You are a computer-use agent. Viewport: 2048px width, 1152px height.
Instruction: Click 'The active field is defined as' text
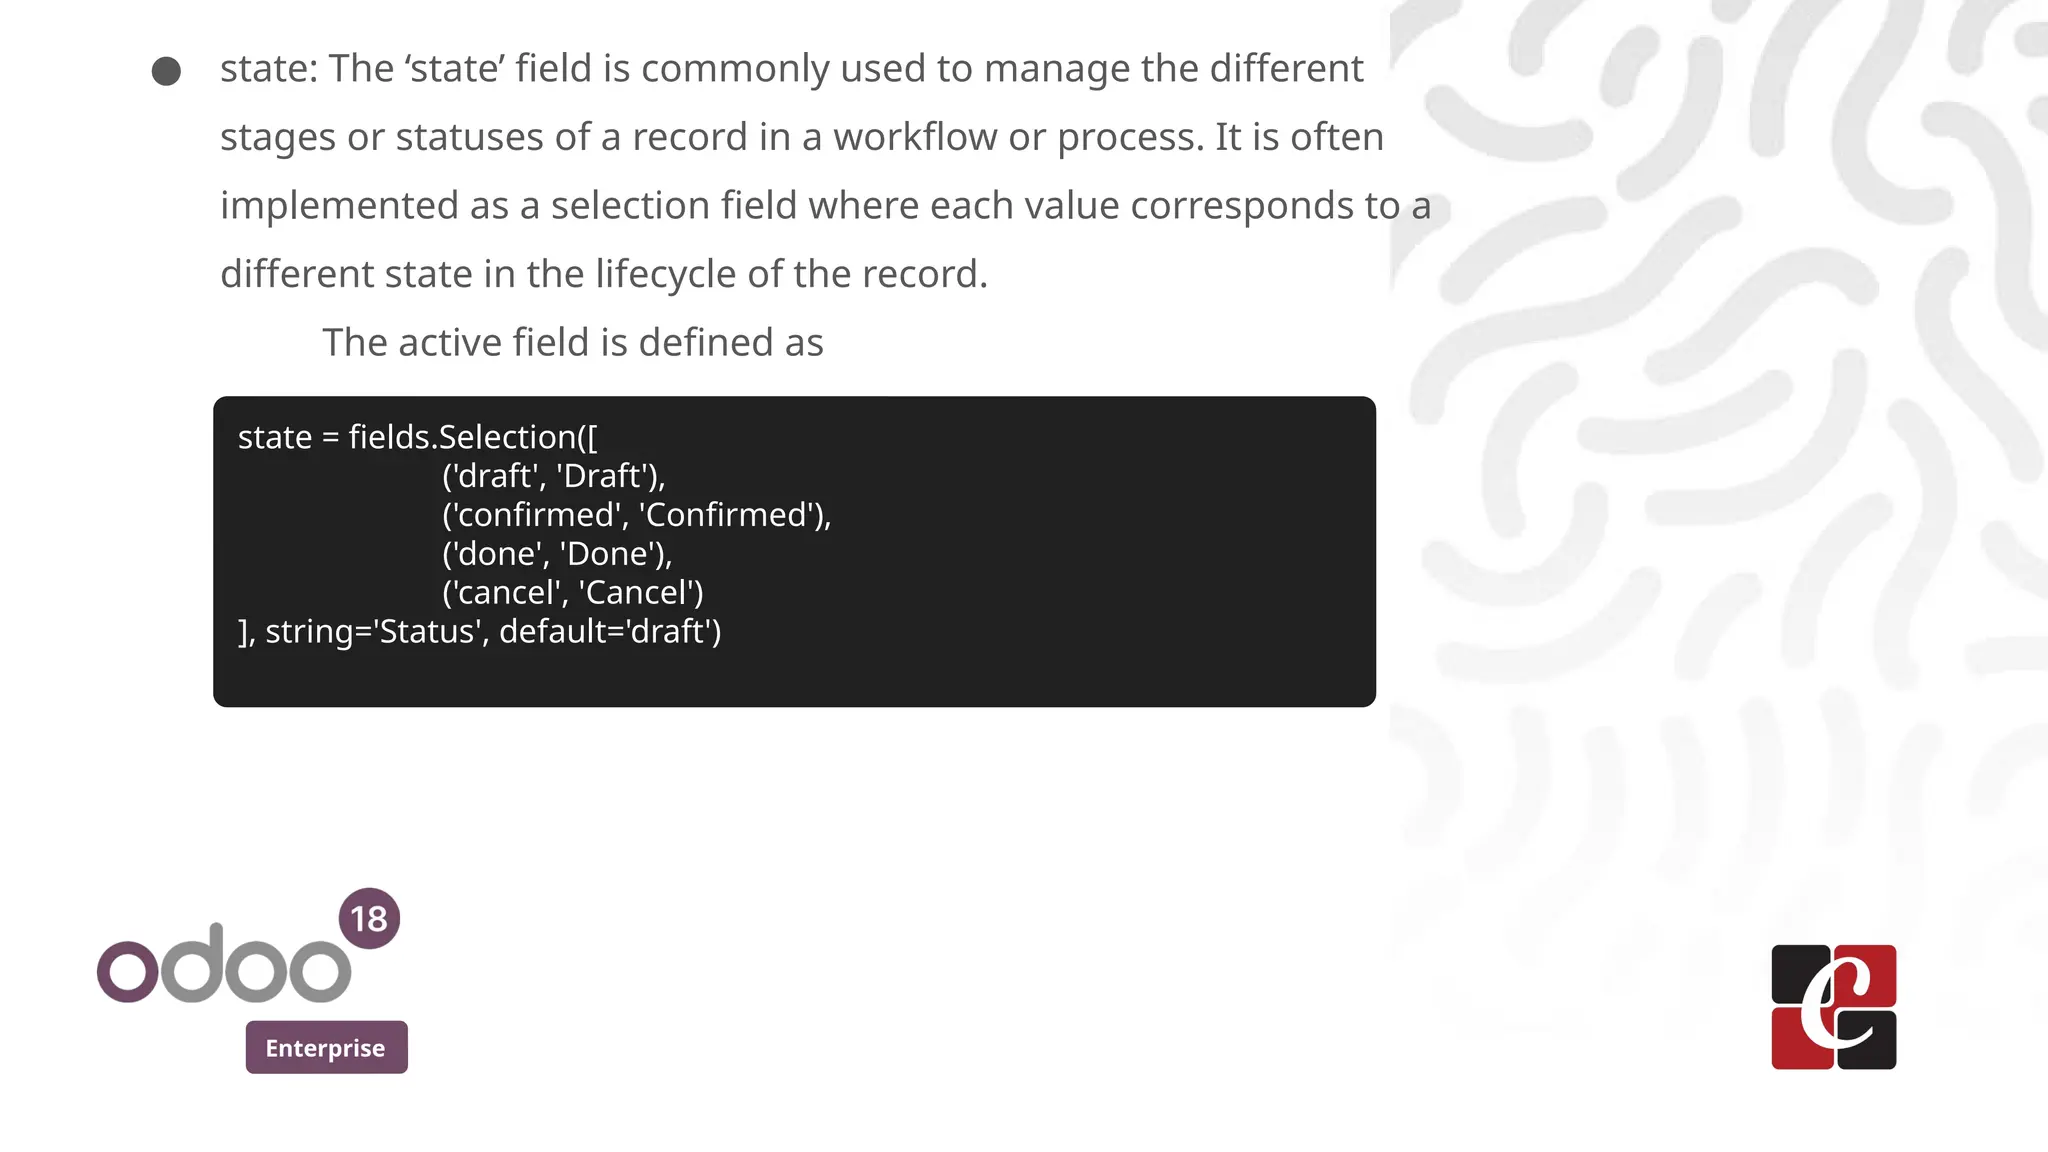coord(572,342)
